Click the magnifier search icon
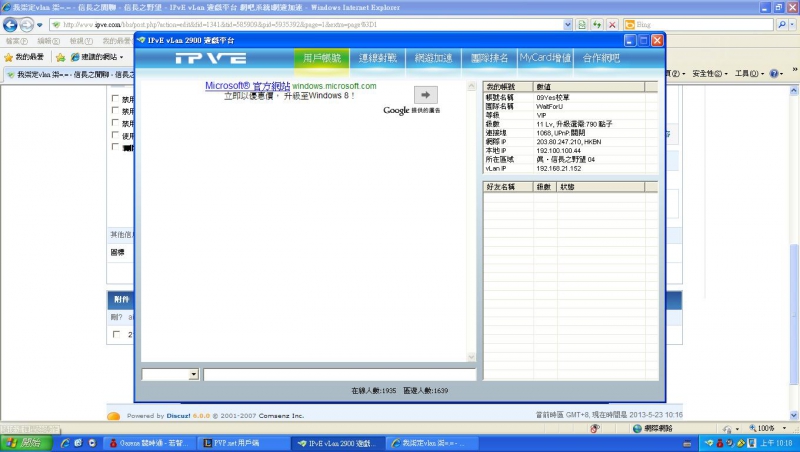The image size is (800, 452). 782,24
